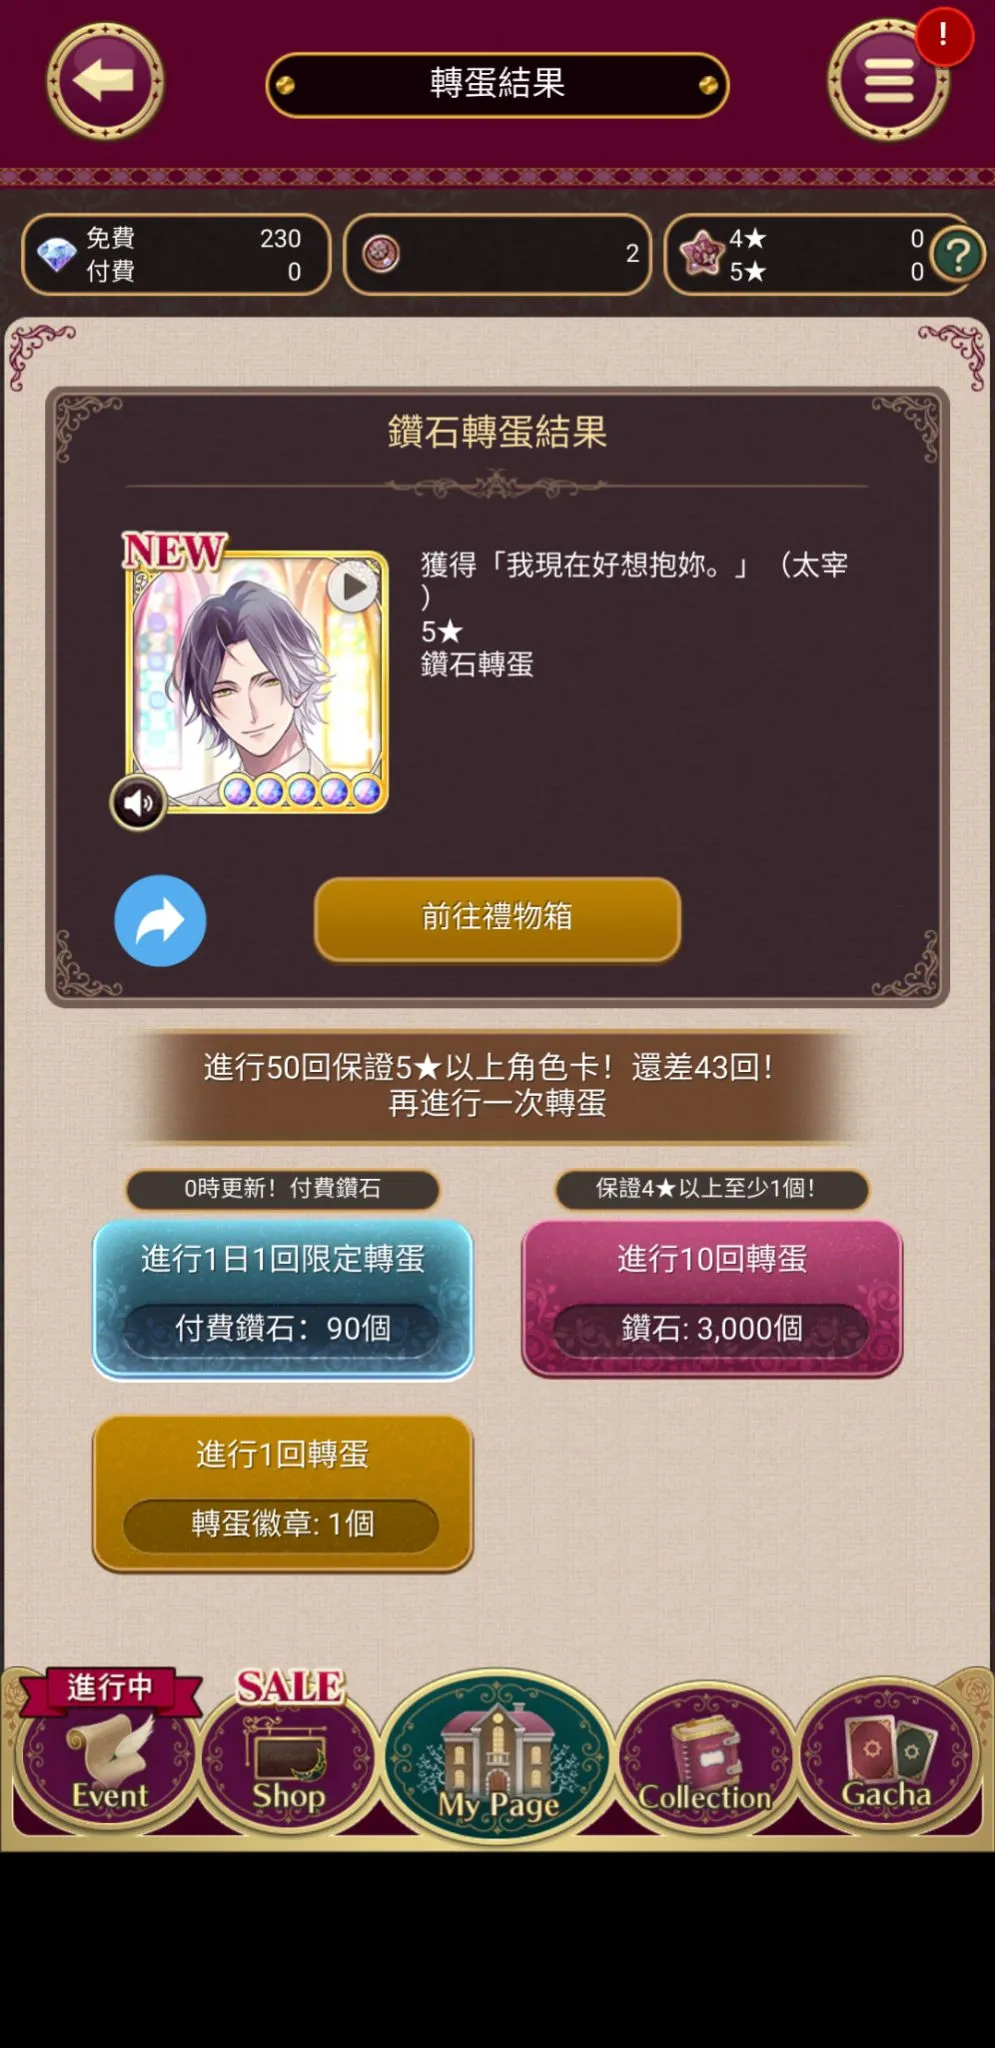This screenshot has width=995, height=2048.
Task: Tap the back arrow button
Action: click(x=105, y=81)
